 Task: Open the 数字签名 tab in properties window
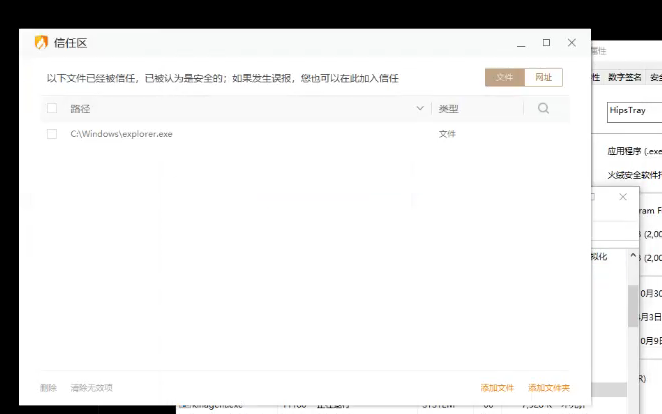coord(625,77)
